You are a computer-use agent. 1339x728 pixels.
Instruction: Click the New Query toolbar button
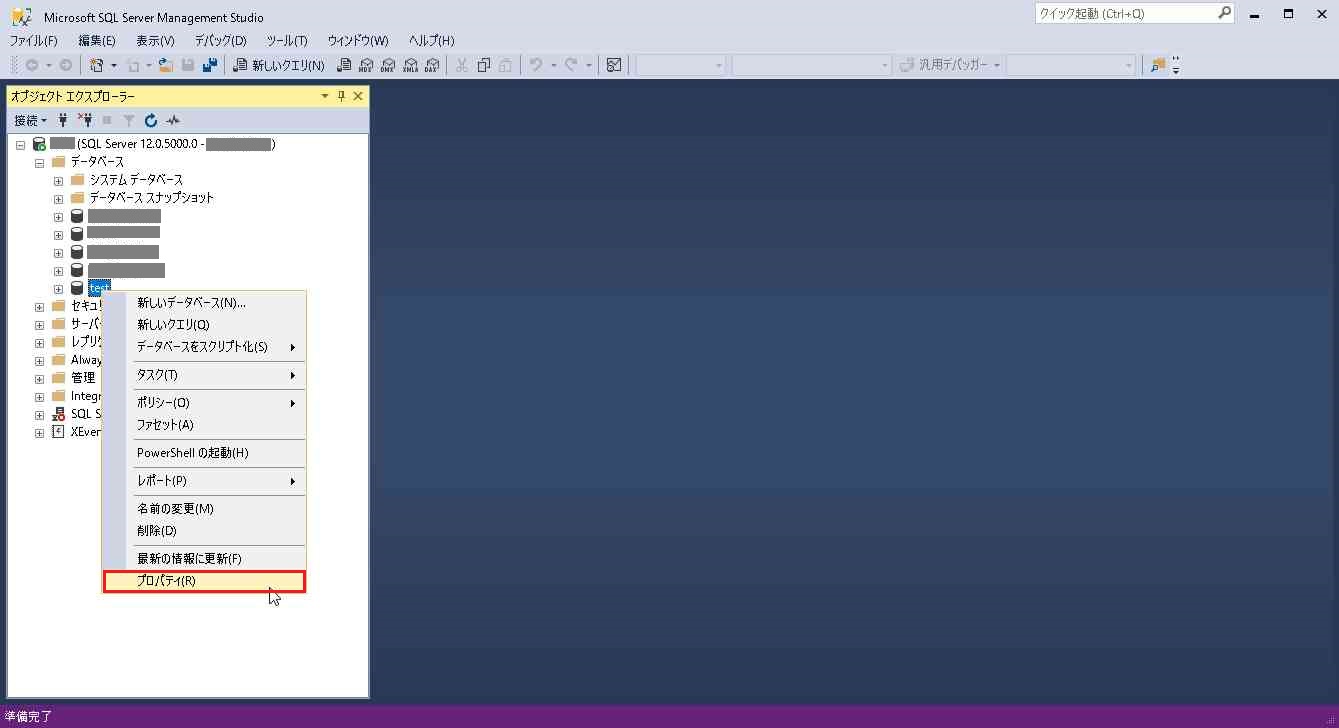point(279,65)
